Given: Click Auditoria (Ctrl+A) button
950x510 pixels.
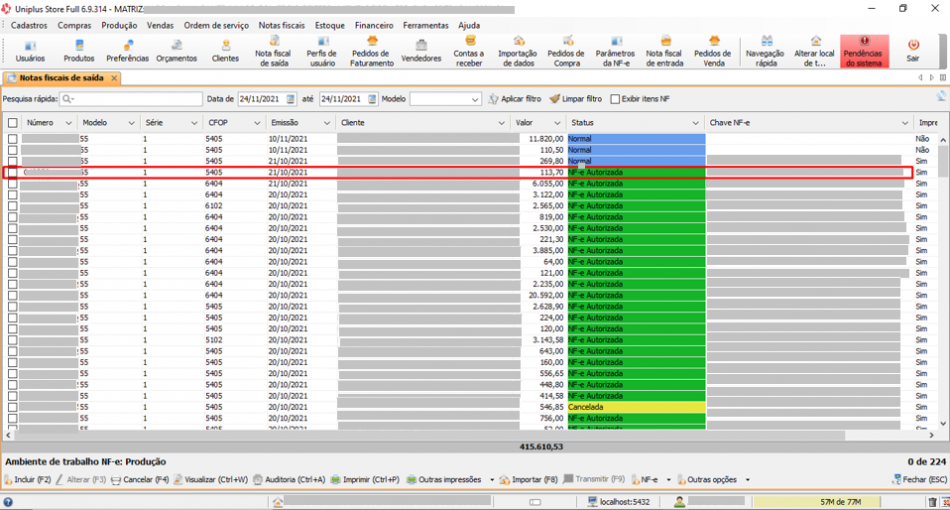Looking at the screenshot, I should coord(290,480).
